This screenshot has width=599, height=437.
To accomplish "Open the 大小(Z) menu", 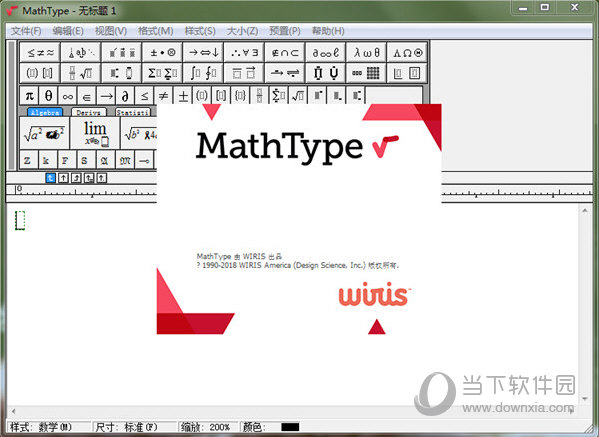I will [x=242, y=31].
